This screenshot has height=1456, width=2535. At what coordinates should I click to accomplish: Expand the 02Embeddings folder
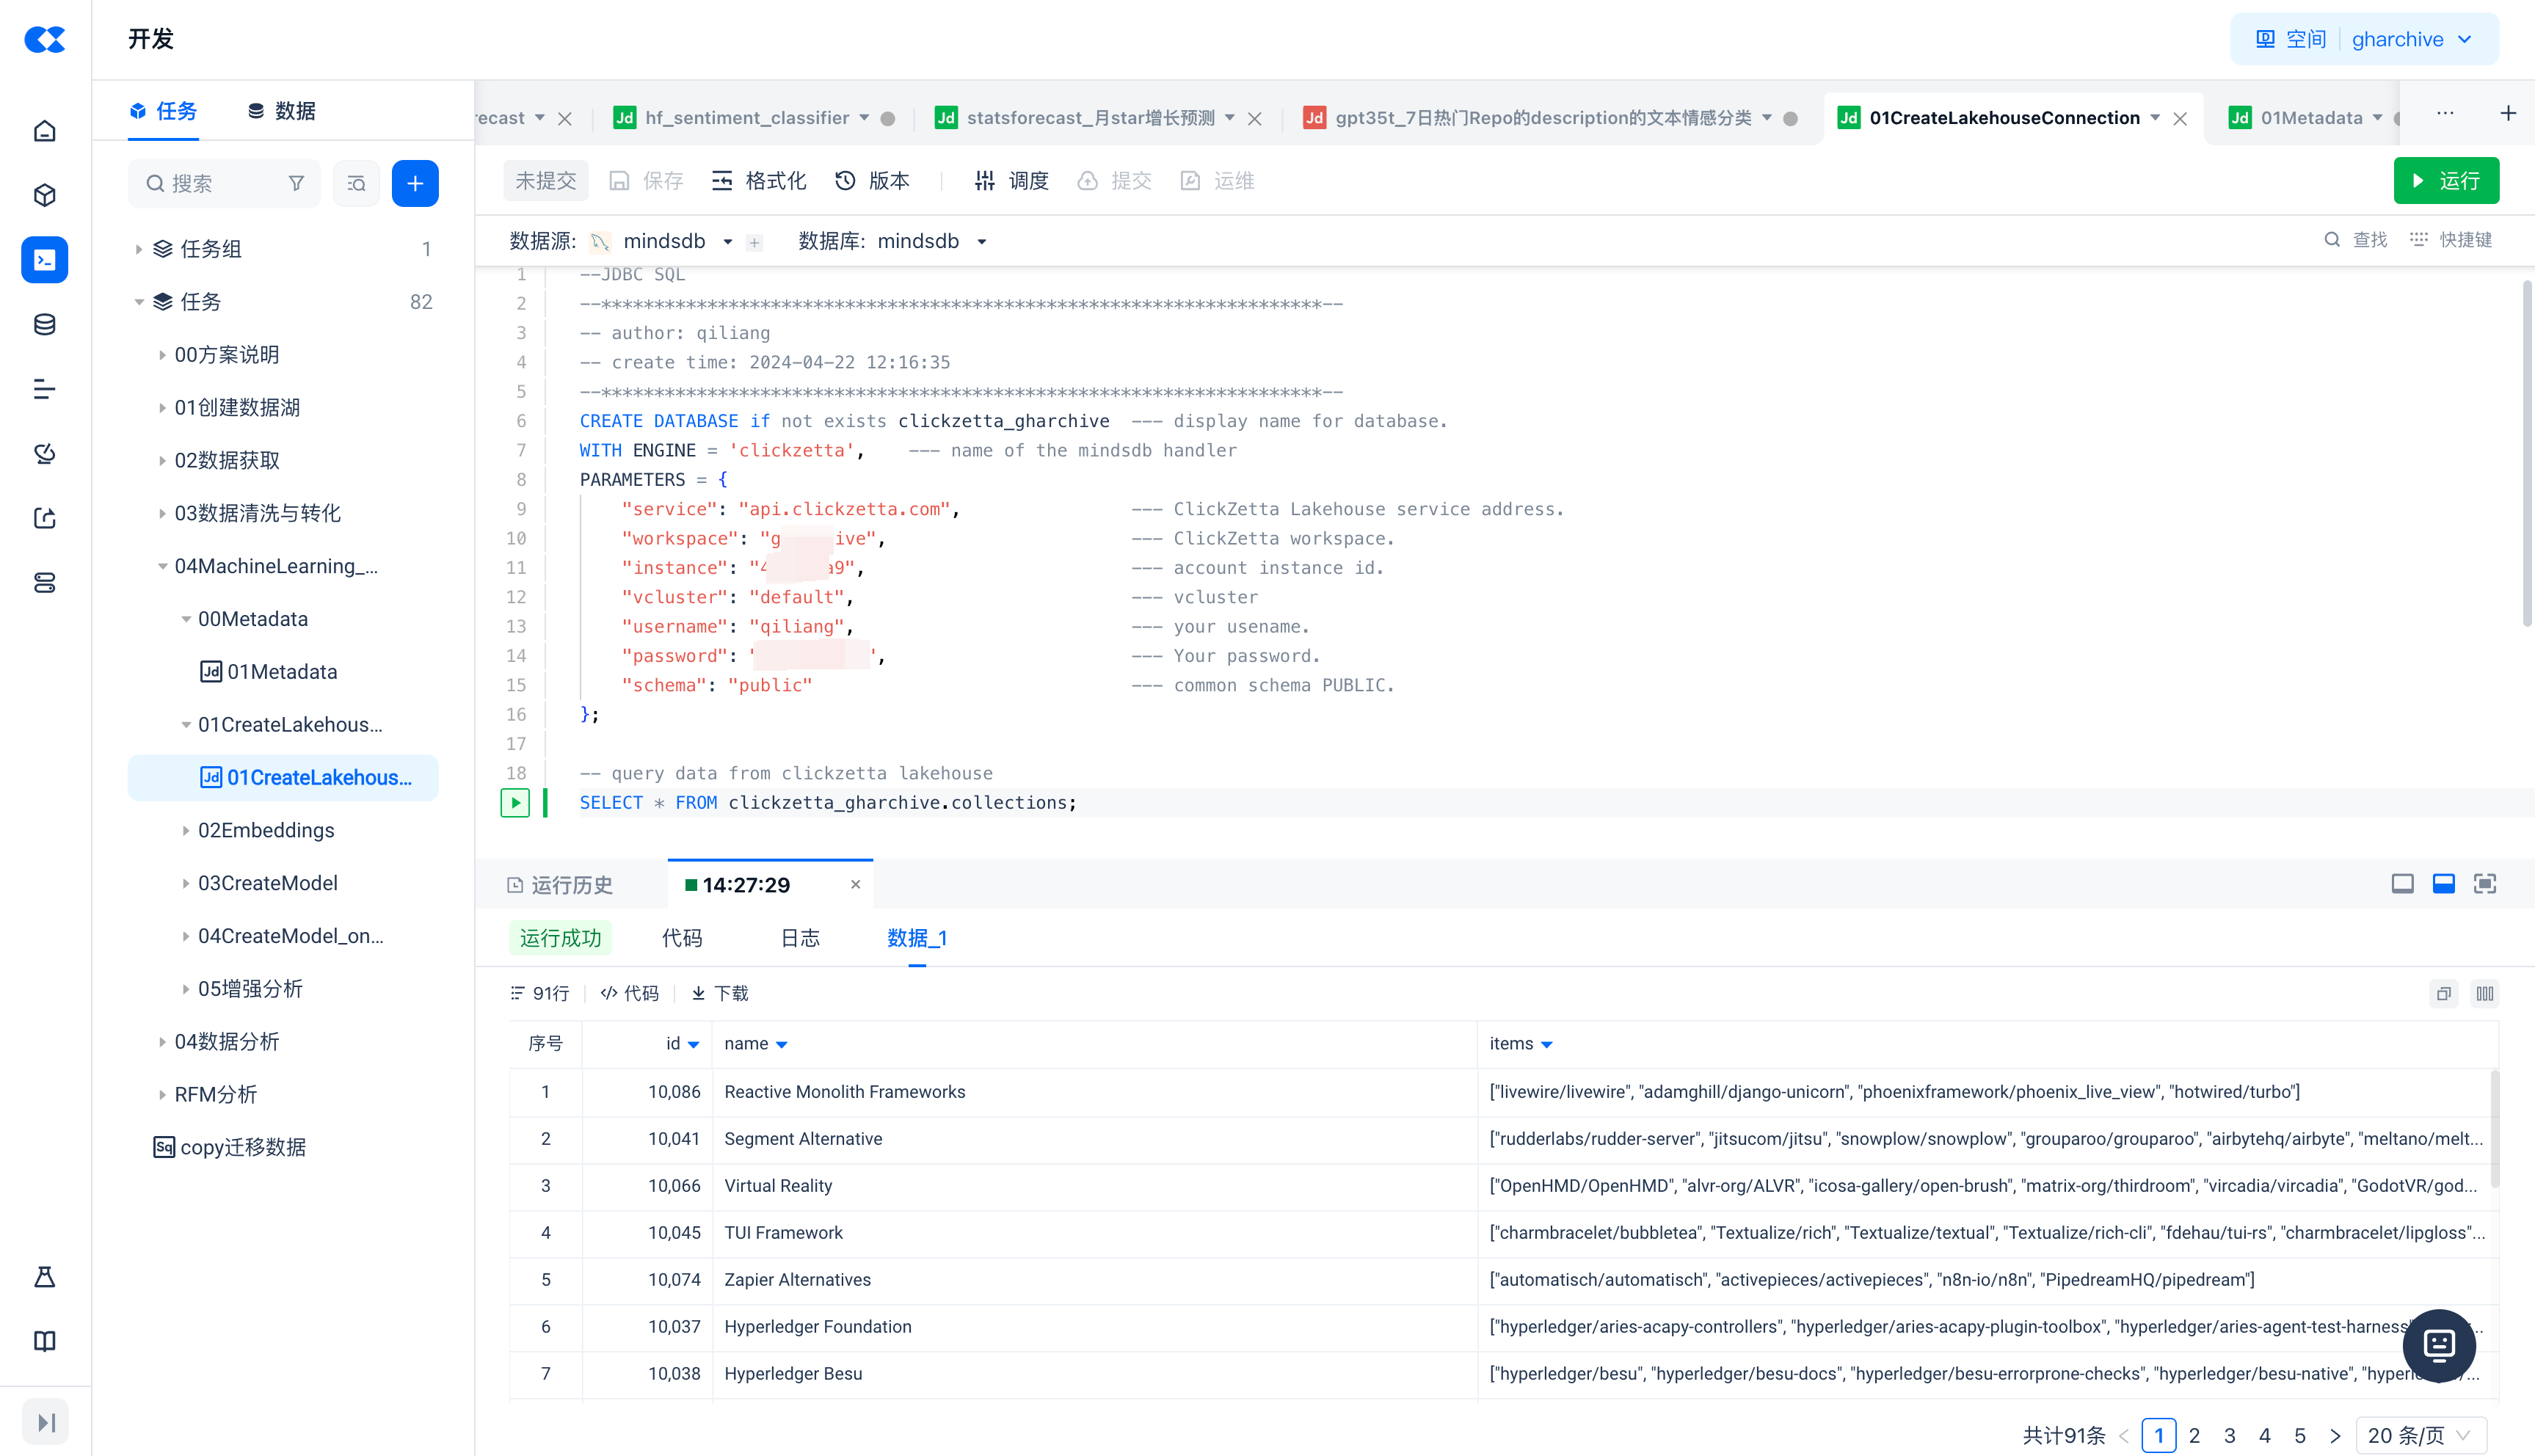(x=186, y=831)
